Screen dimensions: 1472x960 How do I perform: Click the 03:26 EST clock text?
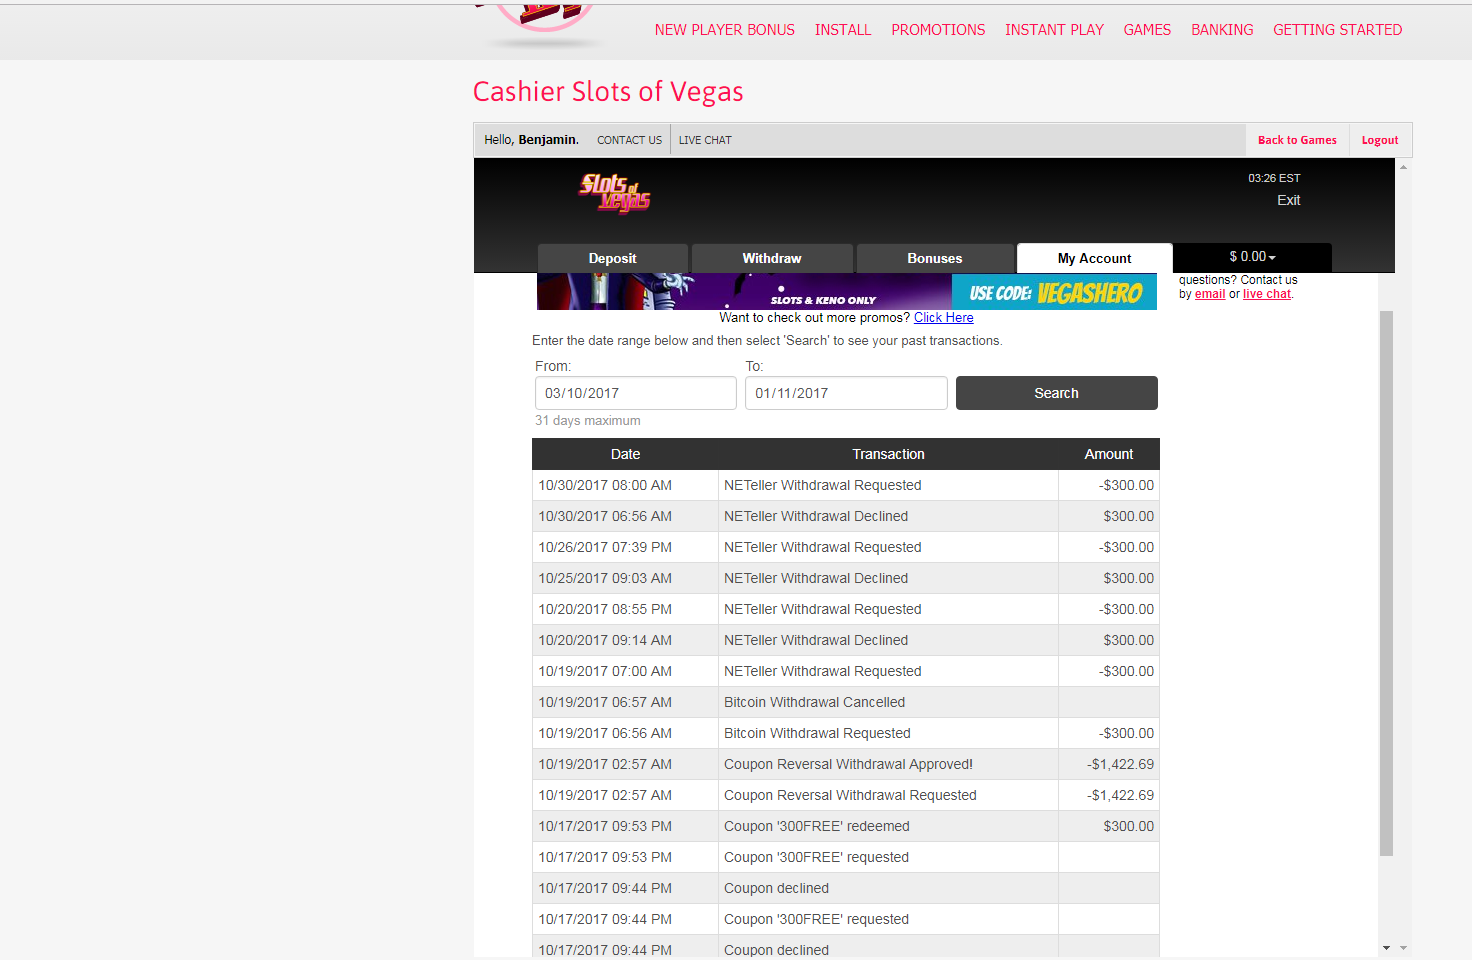pyautogui.click(x=1274, y=178)
